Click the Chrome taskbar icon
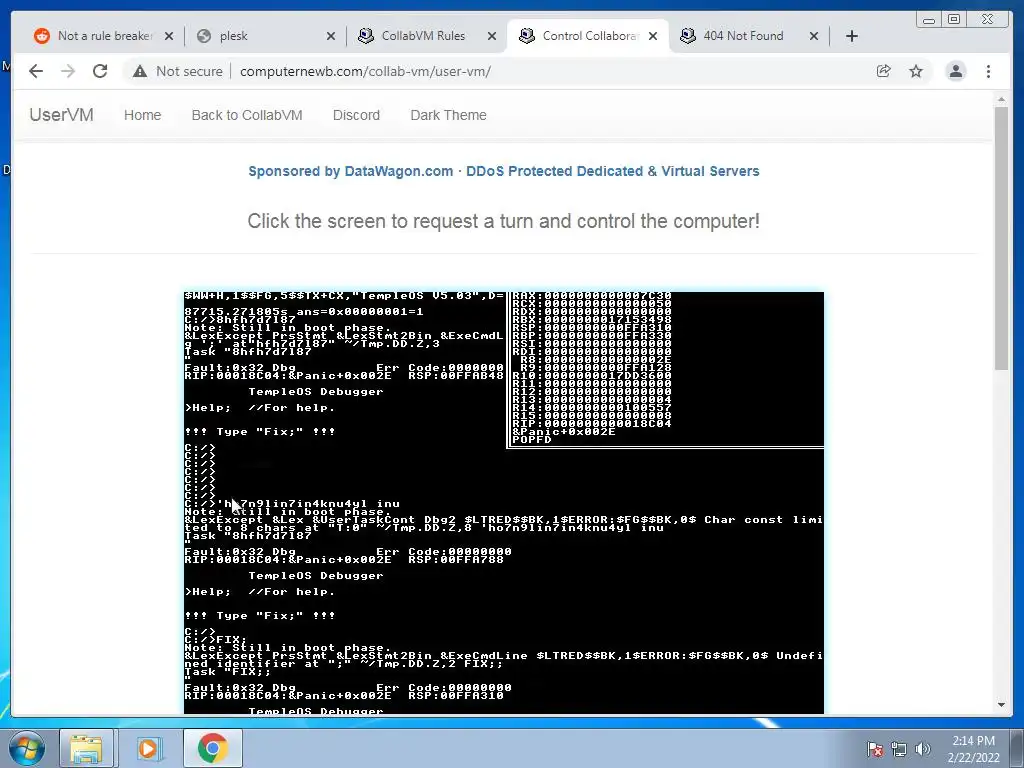The image size is (1024, 768). tap(212, 748)
